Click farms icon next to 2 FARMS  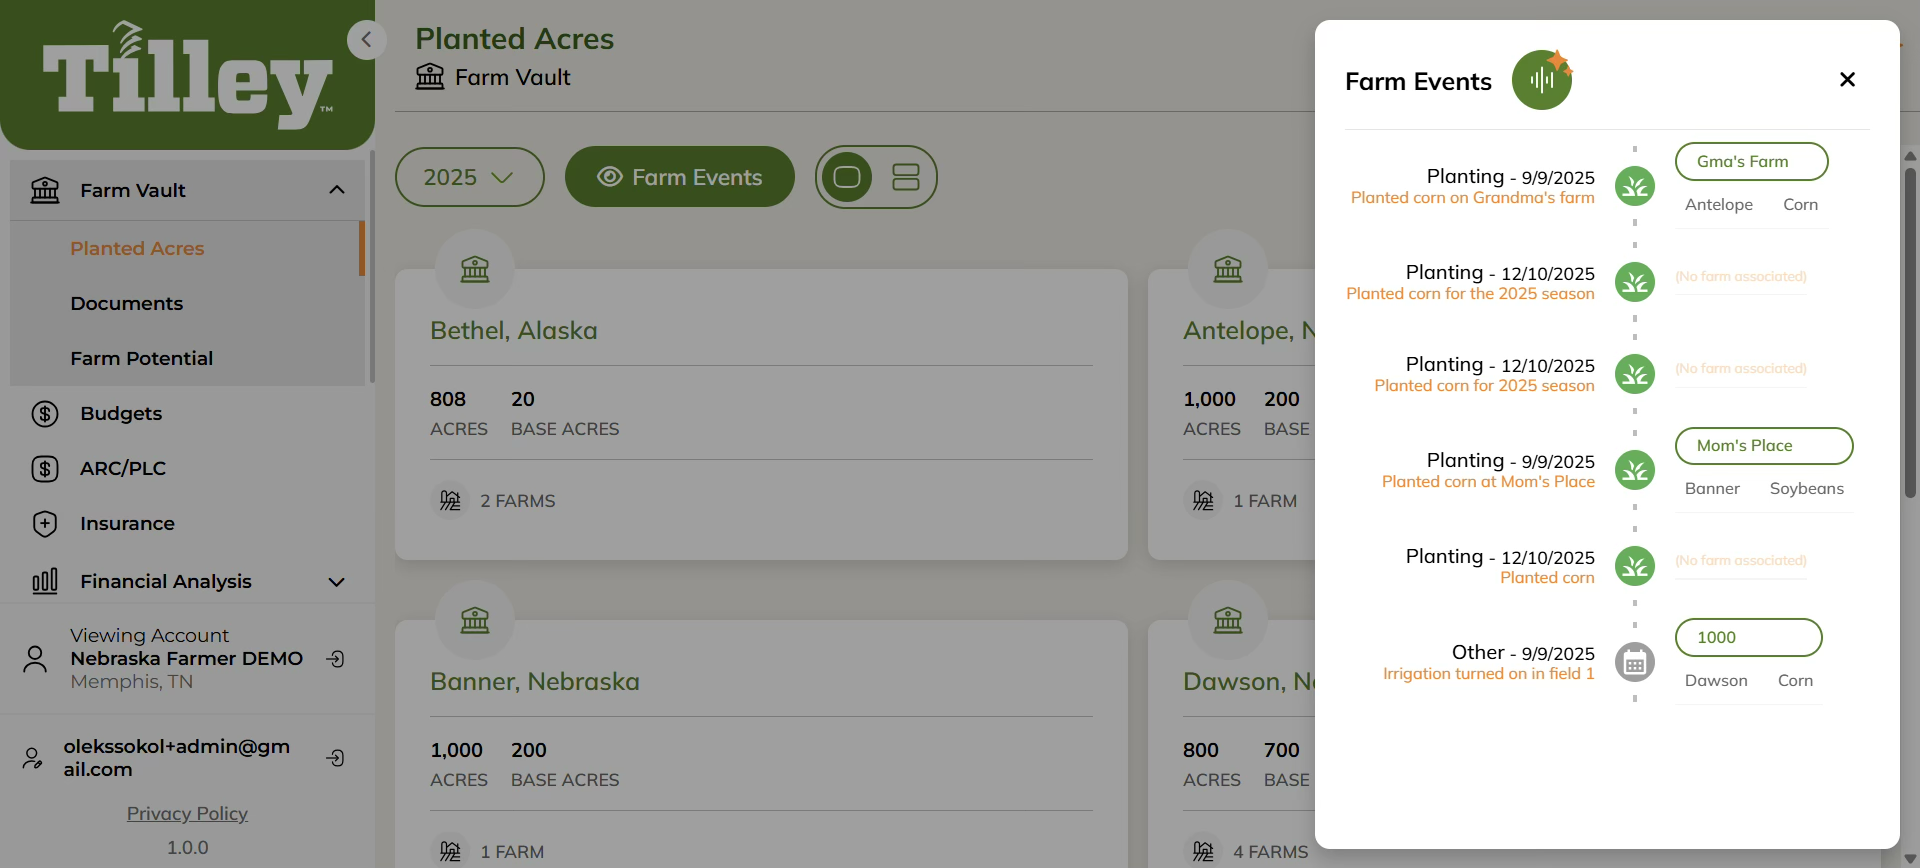[450, 500]
